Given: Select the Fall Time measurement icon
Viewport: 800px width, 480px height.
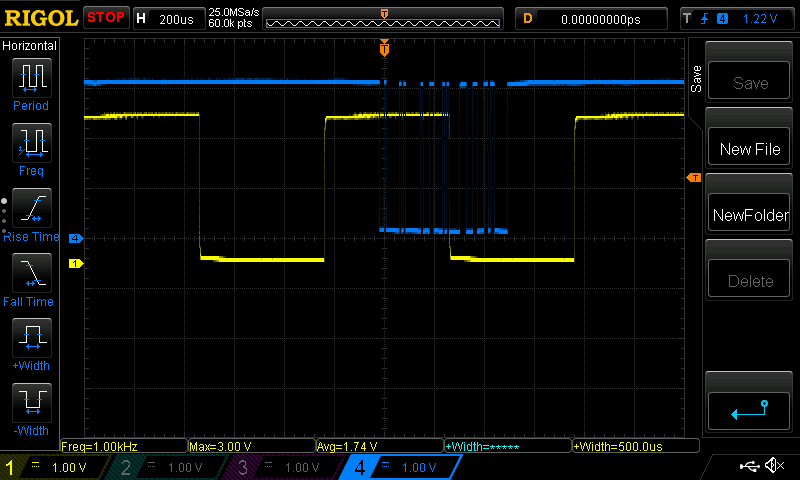Looking at the screenshot, I should [32, 272].
